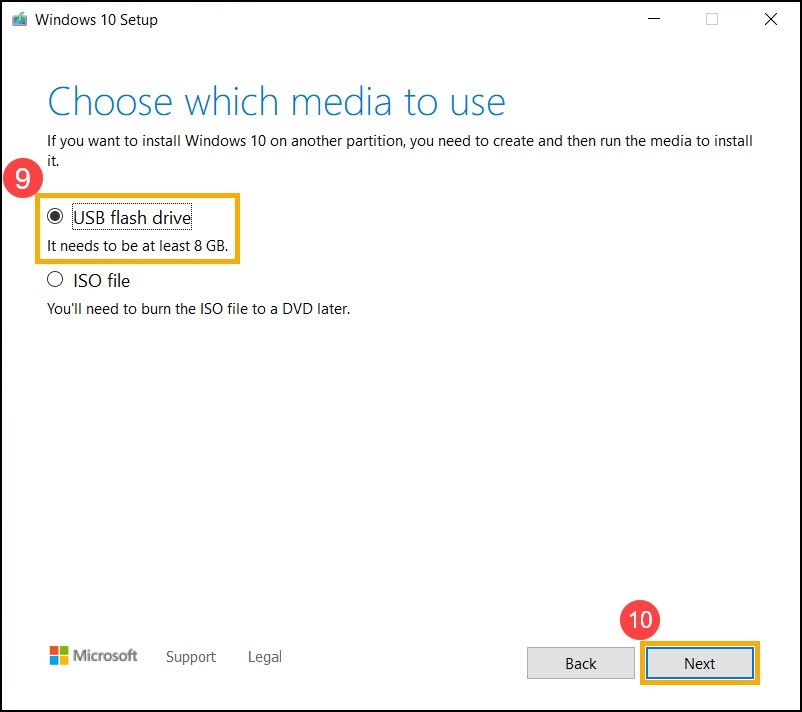The width and height of the screenshot is (802, 712).
Task: Maximize the setup window
Action: coord(713,19)
